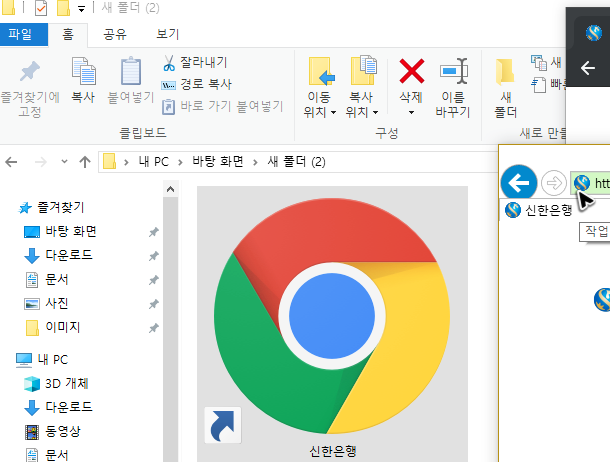610x462 pixels.
Task: Click the 복사 (copy) icon
Action: tap(83, 71)
